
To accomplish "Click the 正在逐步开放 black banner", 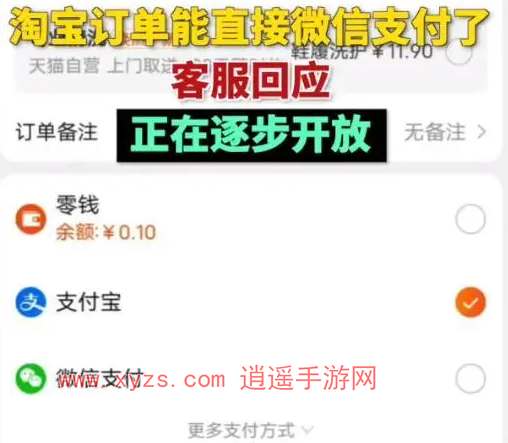I will tap(252, 135).
